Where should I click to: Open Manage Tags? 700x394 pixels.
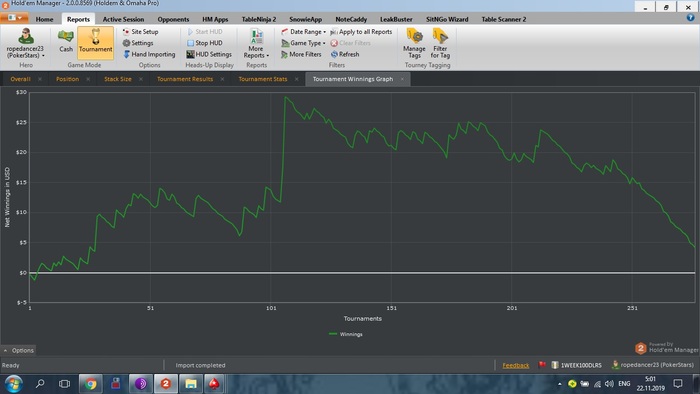(x=414, y=43)
